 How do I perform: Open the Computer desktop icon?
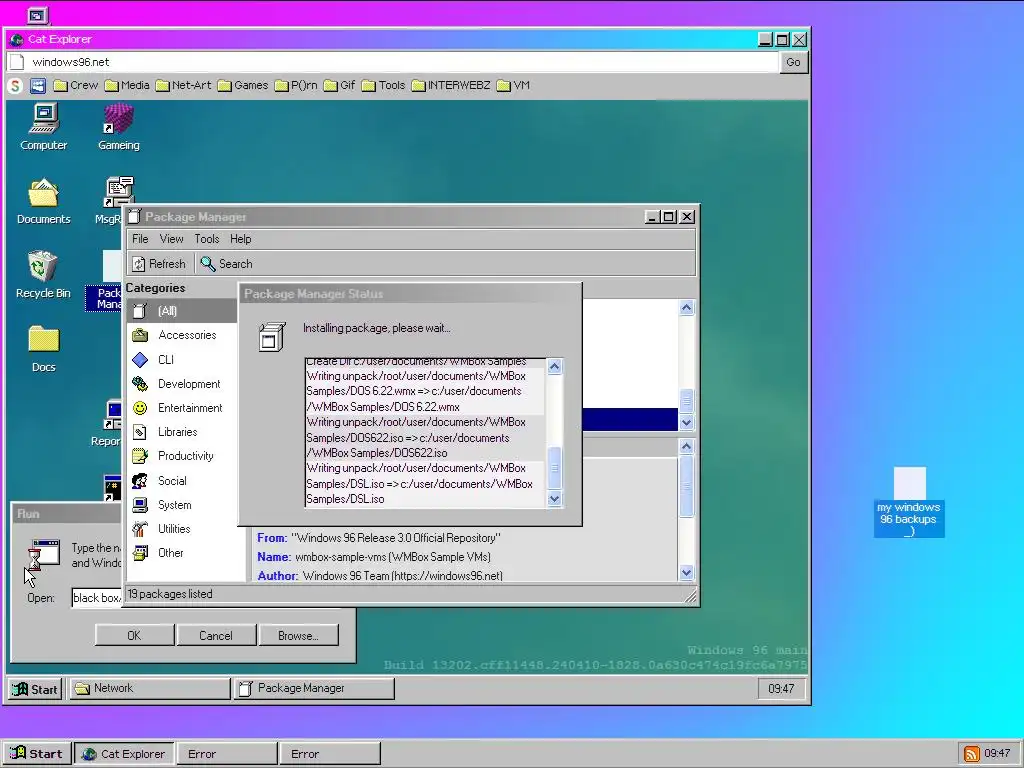point(43,127)
